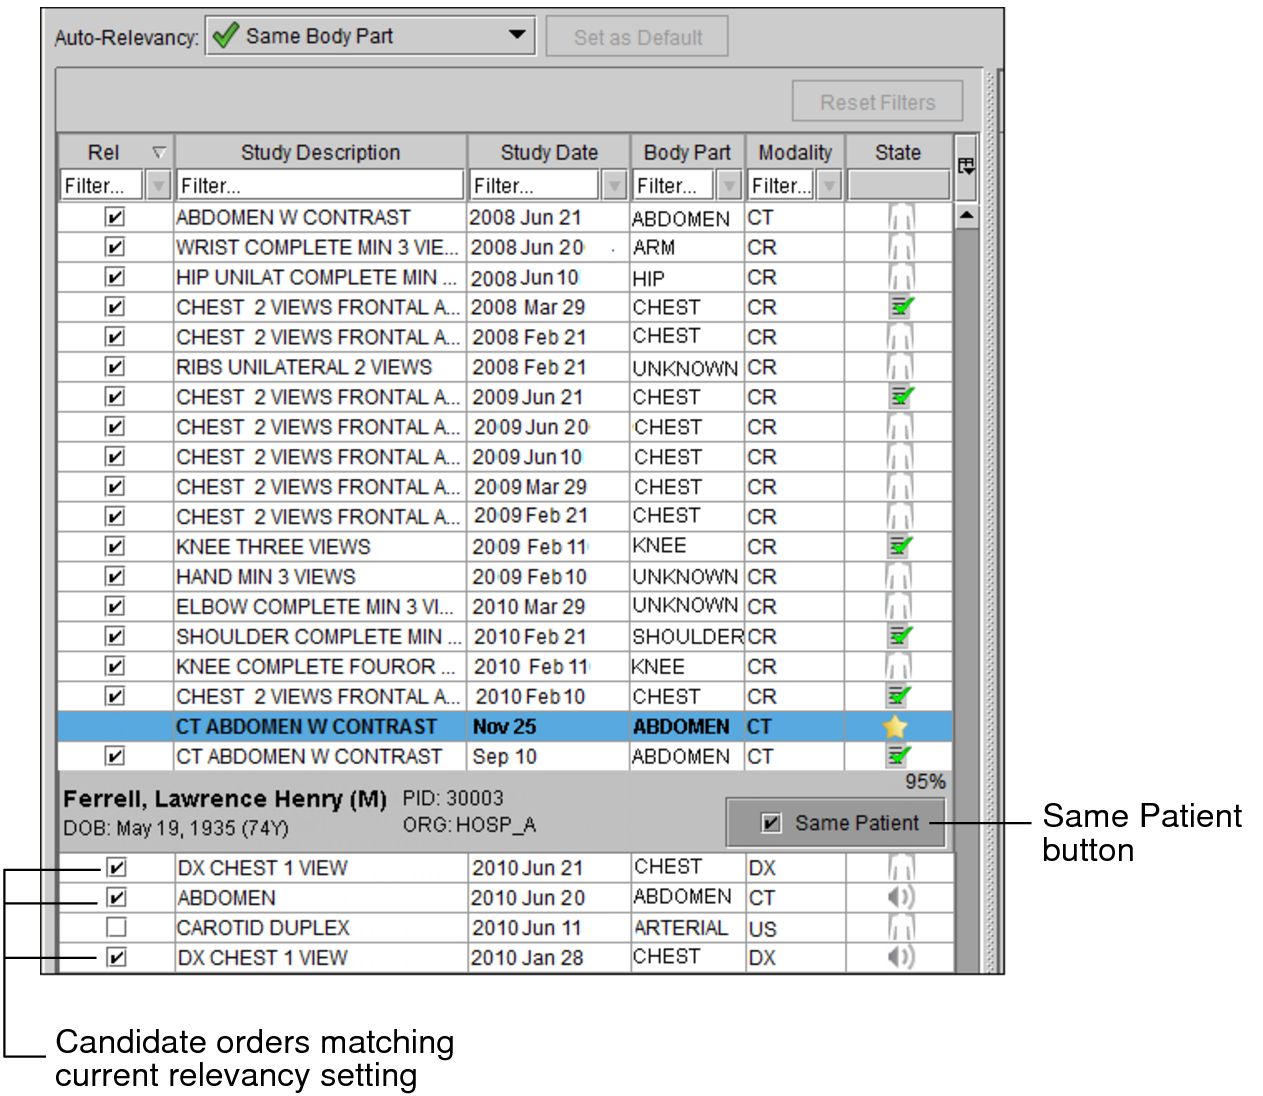1263x1096 pixels.
Task: Click speaker state icon for ABDOMEN 2010 Jun 20
Action: tap(900, 898)
